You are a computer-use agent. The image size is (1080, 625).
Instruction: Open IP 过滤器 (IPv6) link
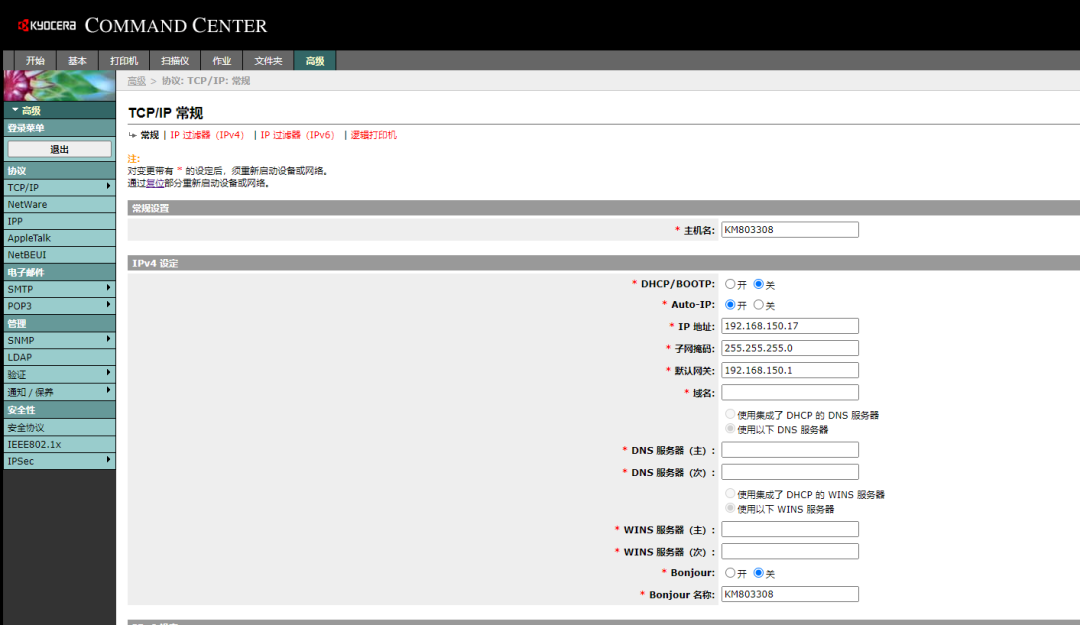point(298,135)
